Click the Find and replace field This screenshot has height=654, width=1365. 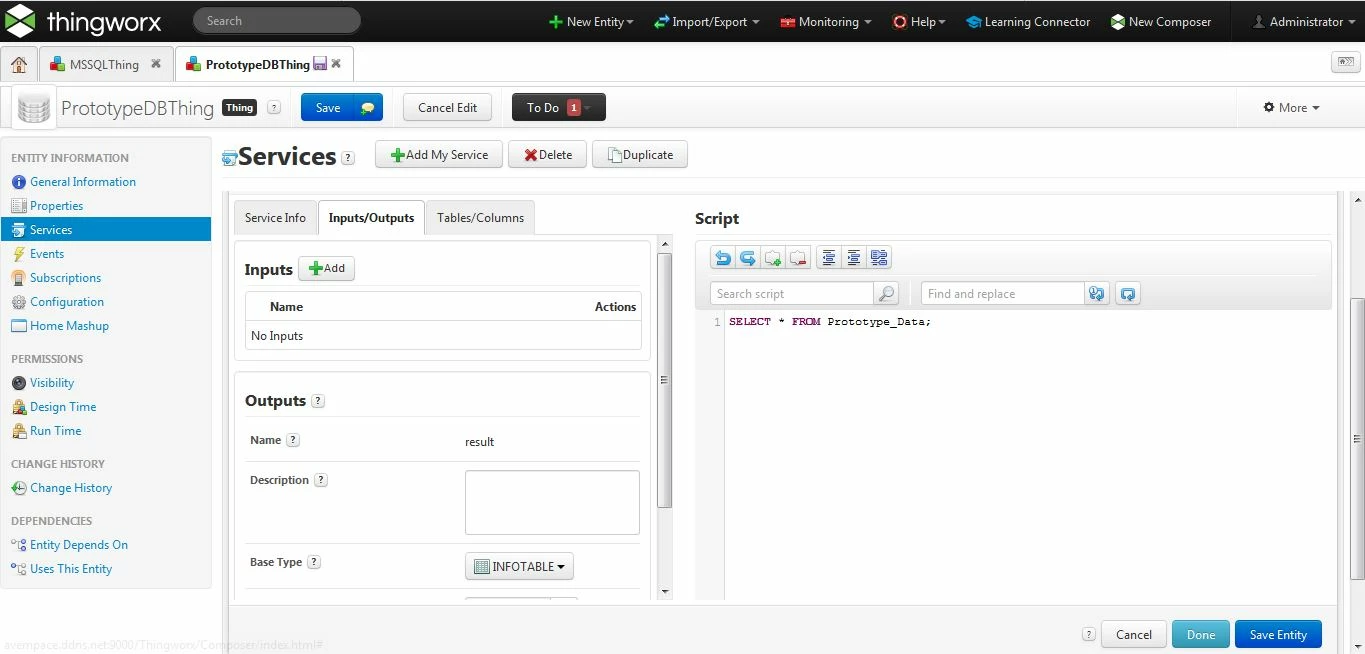tap(1002, 294)
